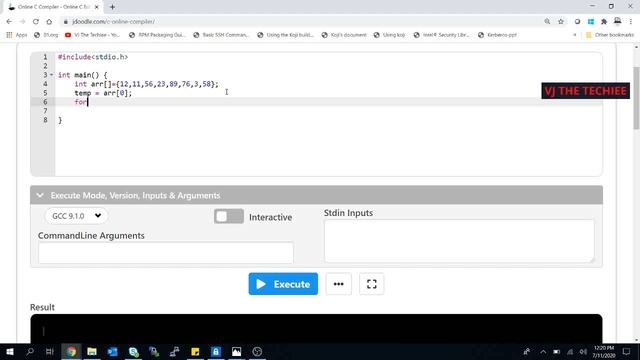This screenshot has height=360, width=640.
Task: Open the Windows-logo extension icon
Action: click(591, 22)
